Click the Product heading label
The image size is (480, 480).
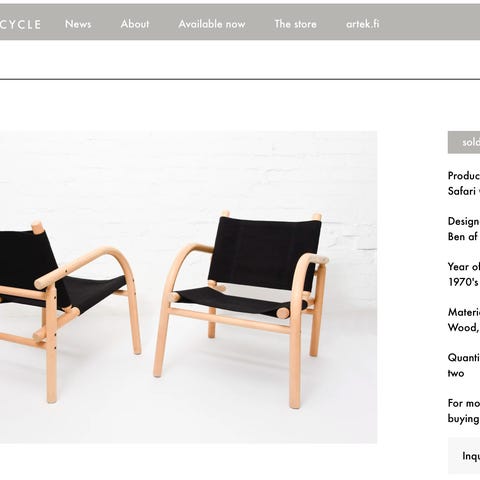(x=464, y=176)
